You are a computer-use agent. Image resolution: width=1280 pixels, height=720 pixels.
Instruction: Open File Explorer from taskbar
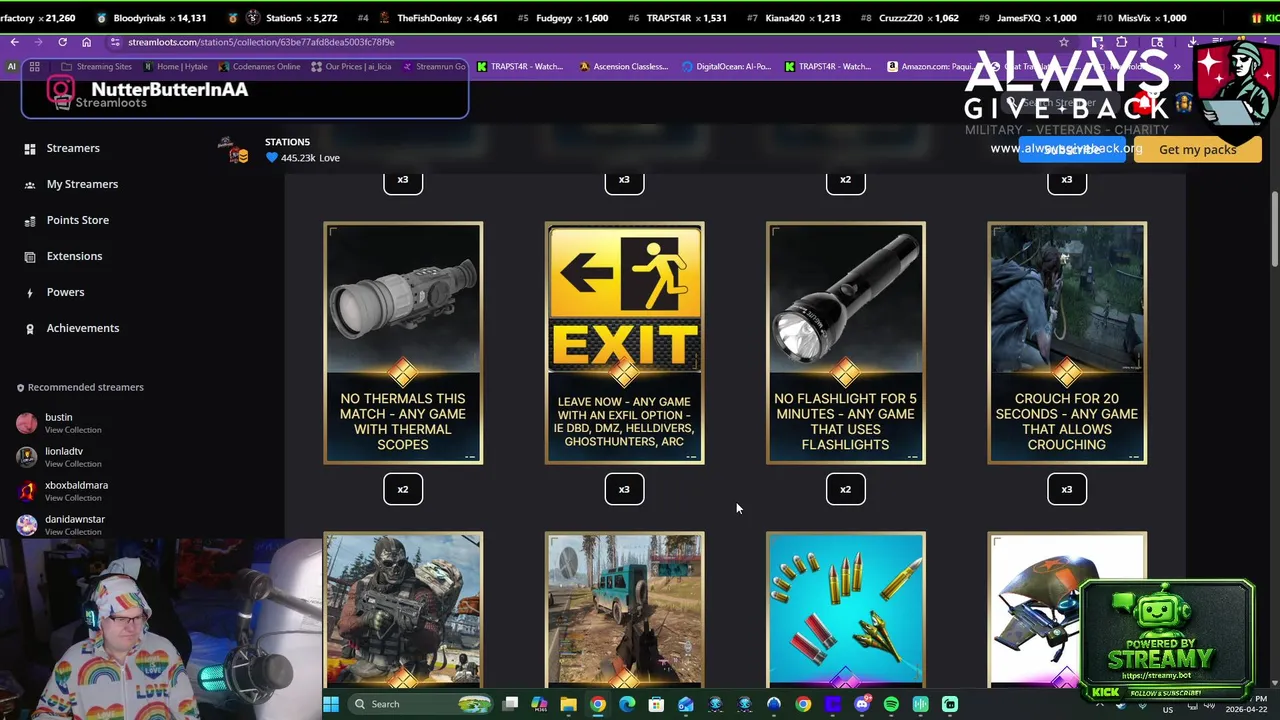click(568, 704)
